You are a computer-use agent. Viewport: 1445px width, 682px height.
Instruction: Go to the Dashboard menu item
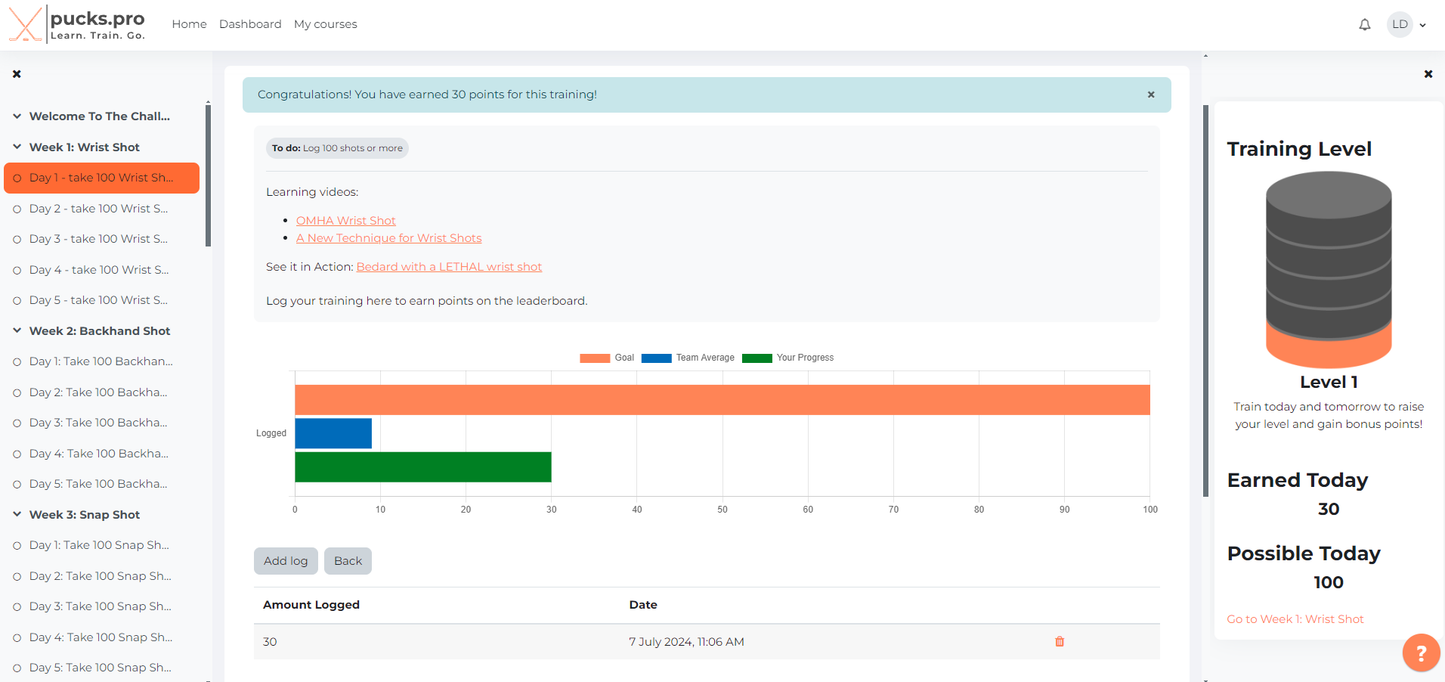coord(250,24)
